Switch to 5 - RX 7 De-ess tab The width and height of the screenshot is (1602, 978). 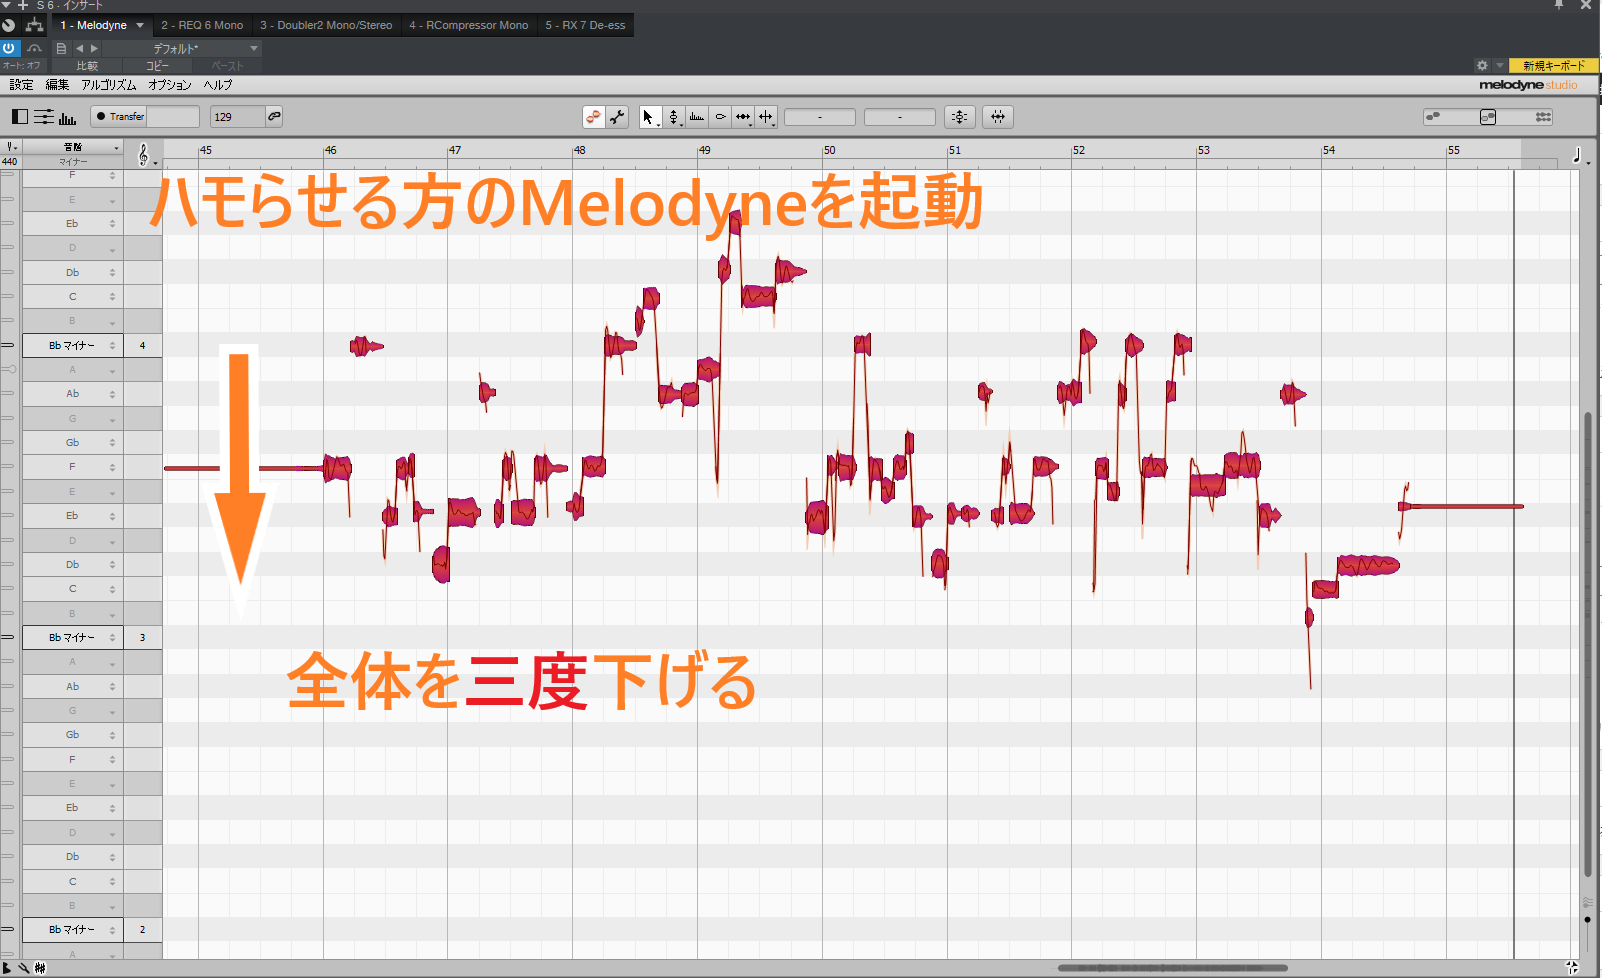[x=585, y=25]
